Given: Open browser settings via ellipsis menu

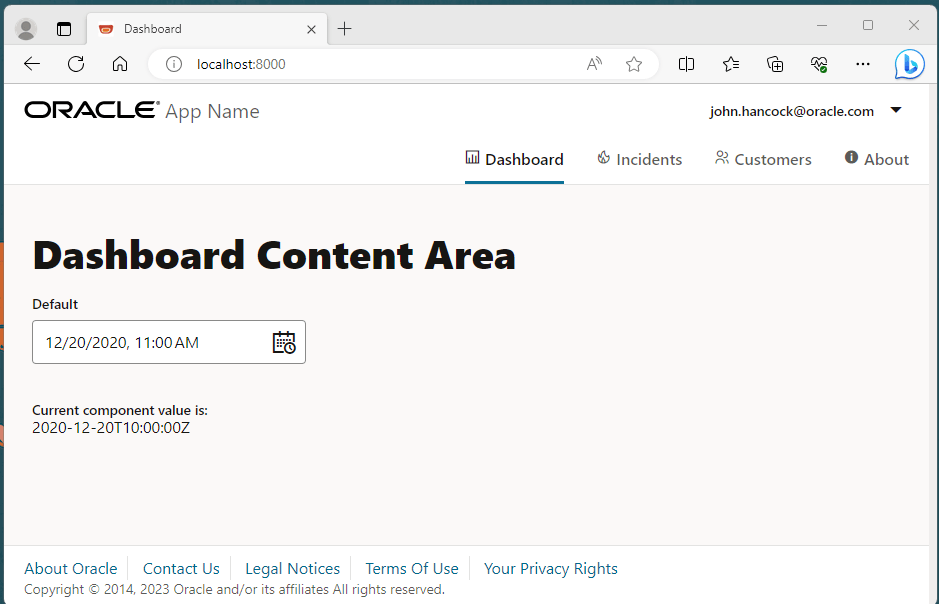Looking at the screenshot, I should tap(863, 64).
